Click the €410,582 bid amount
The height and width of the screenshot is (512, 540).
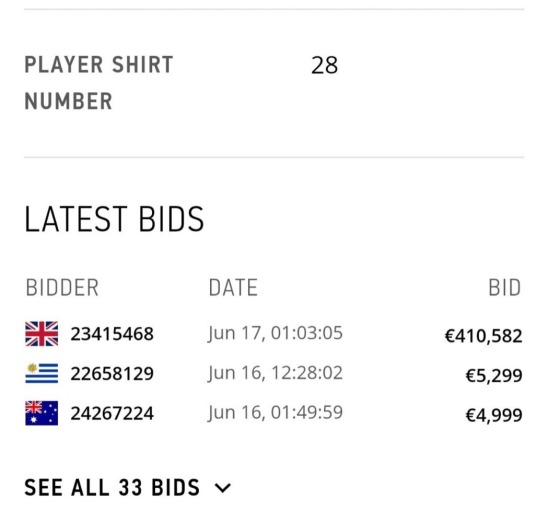[x=484, y=336]
